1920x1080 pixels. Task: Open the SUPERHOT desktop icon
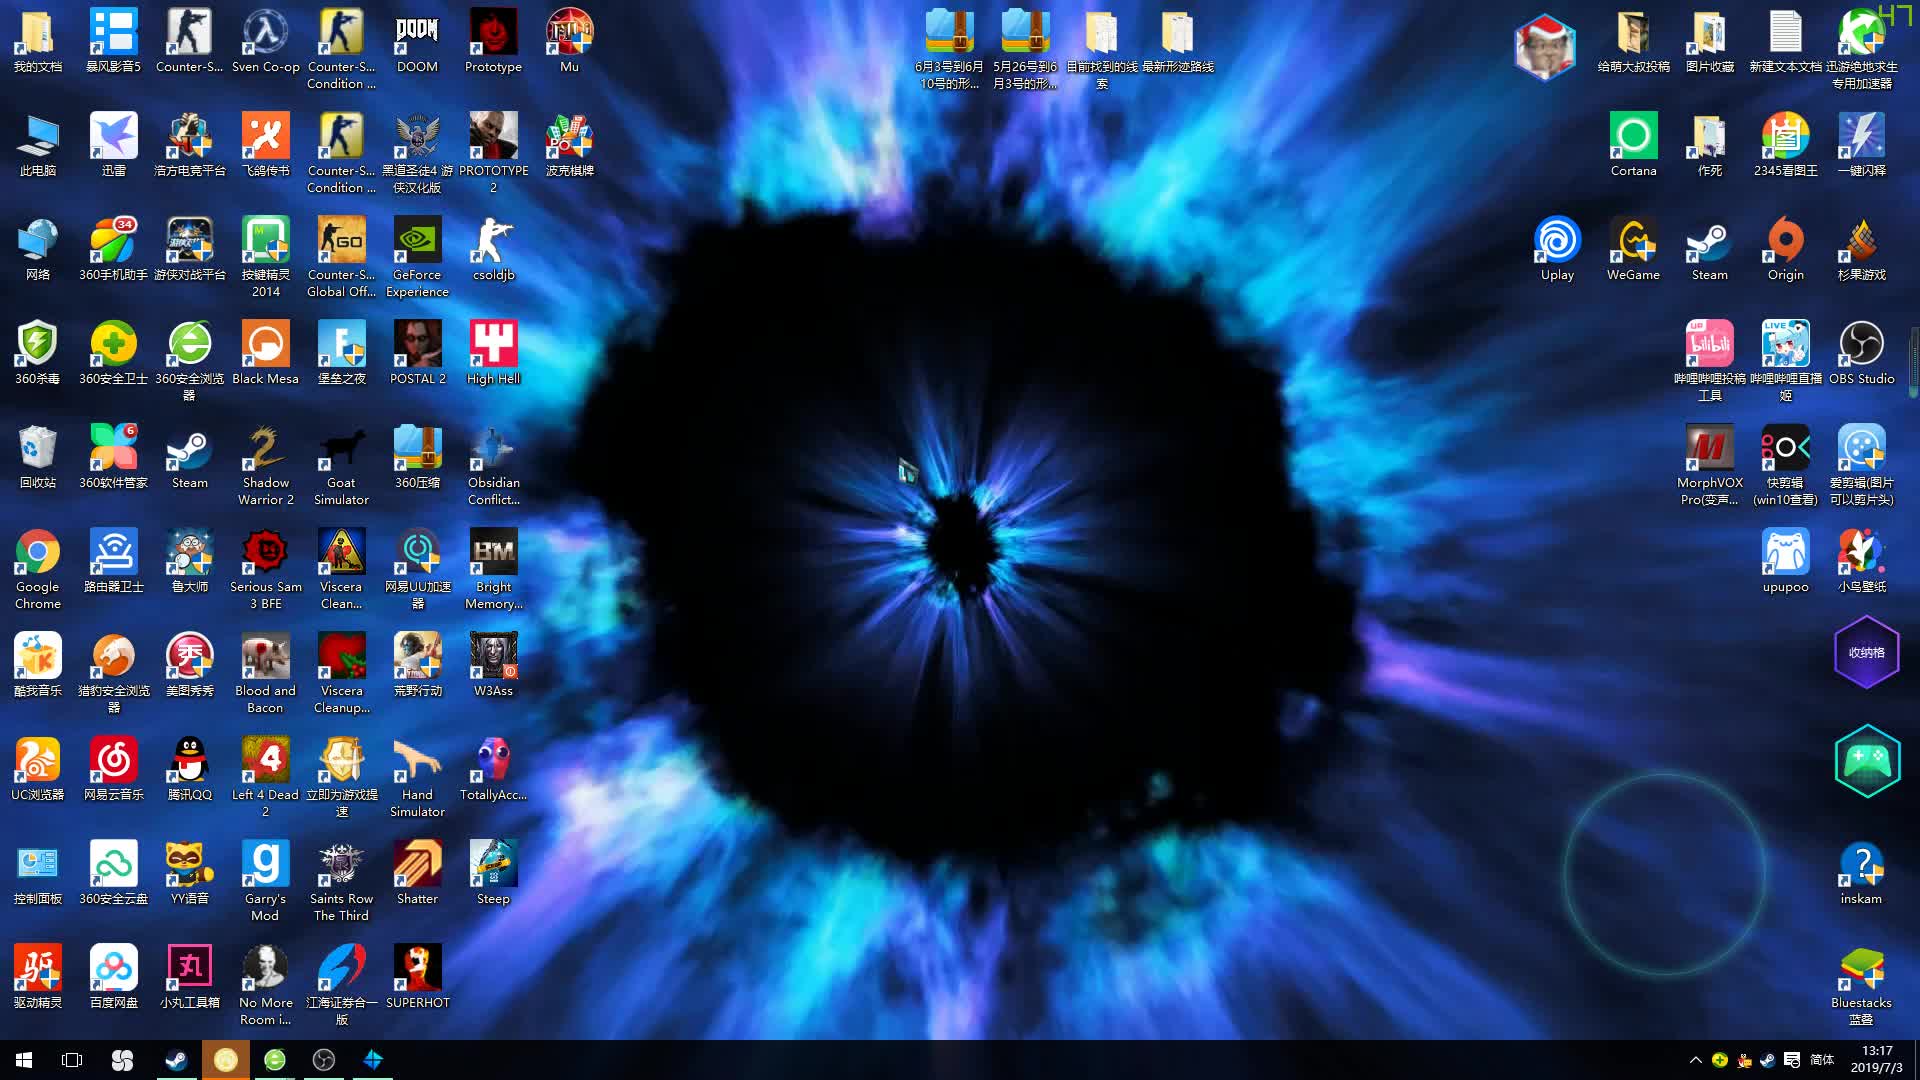[x=417, y=977]
